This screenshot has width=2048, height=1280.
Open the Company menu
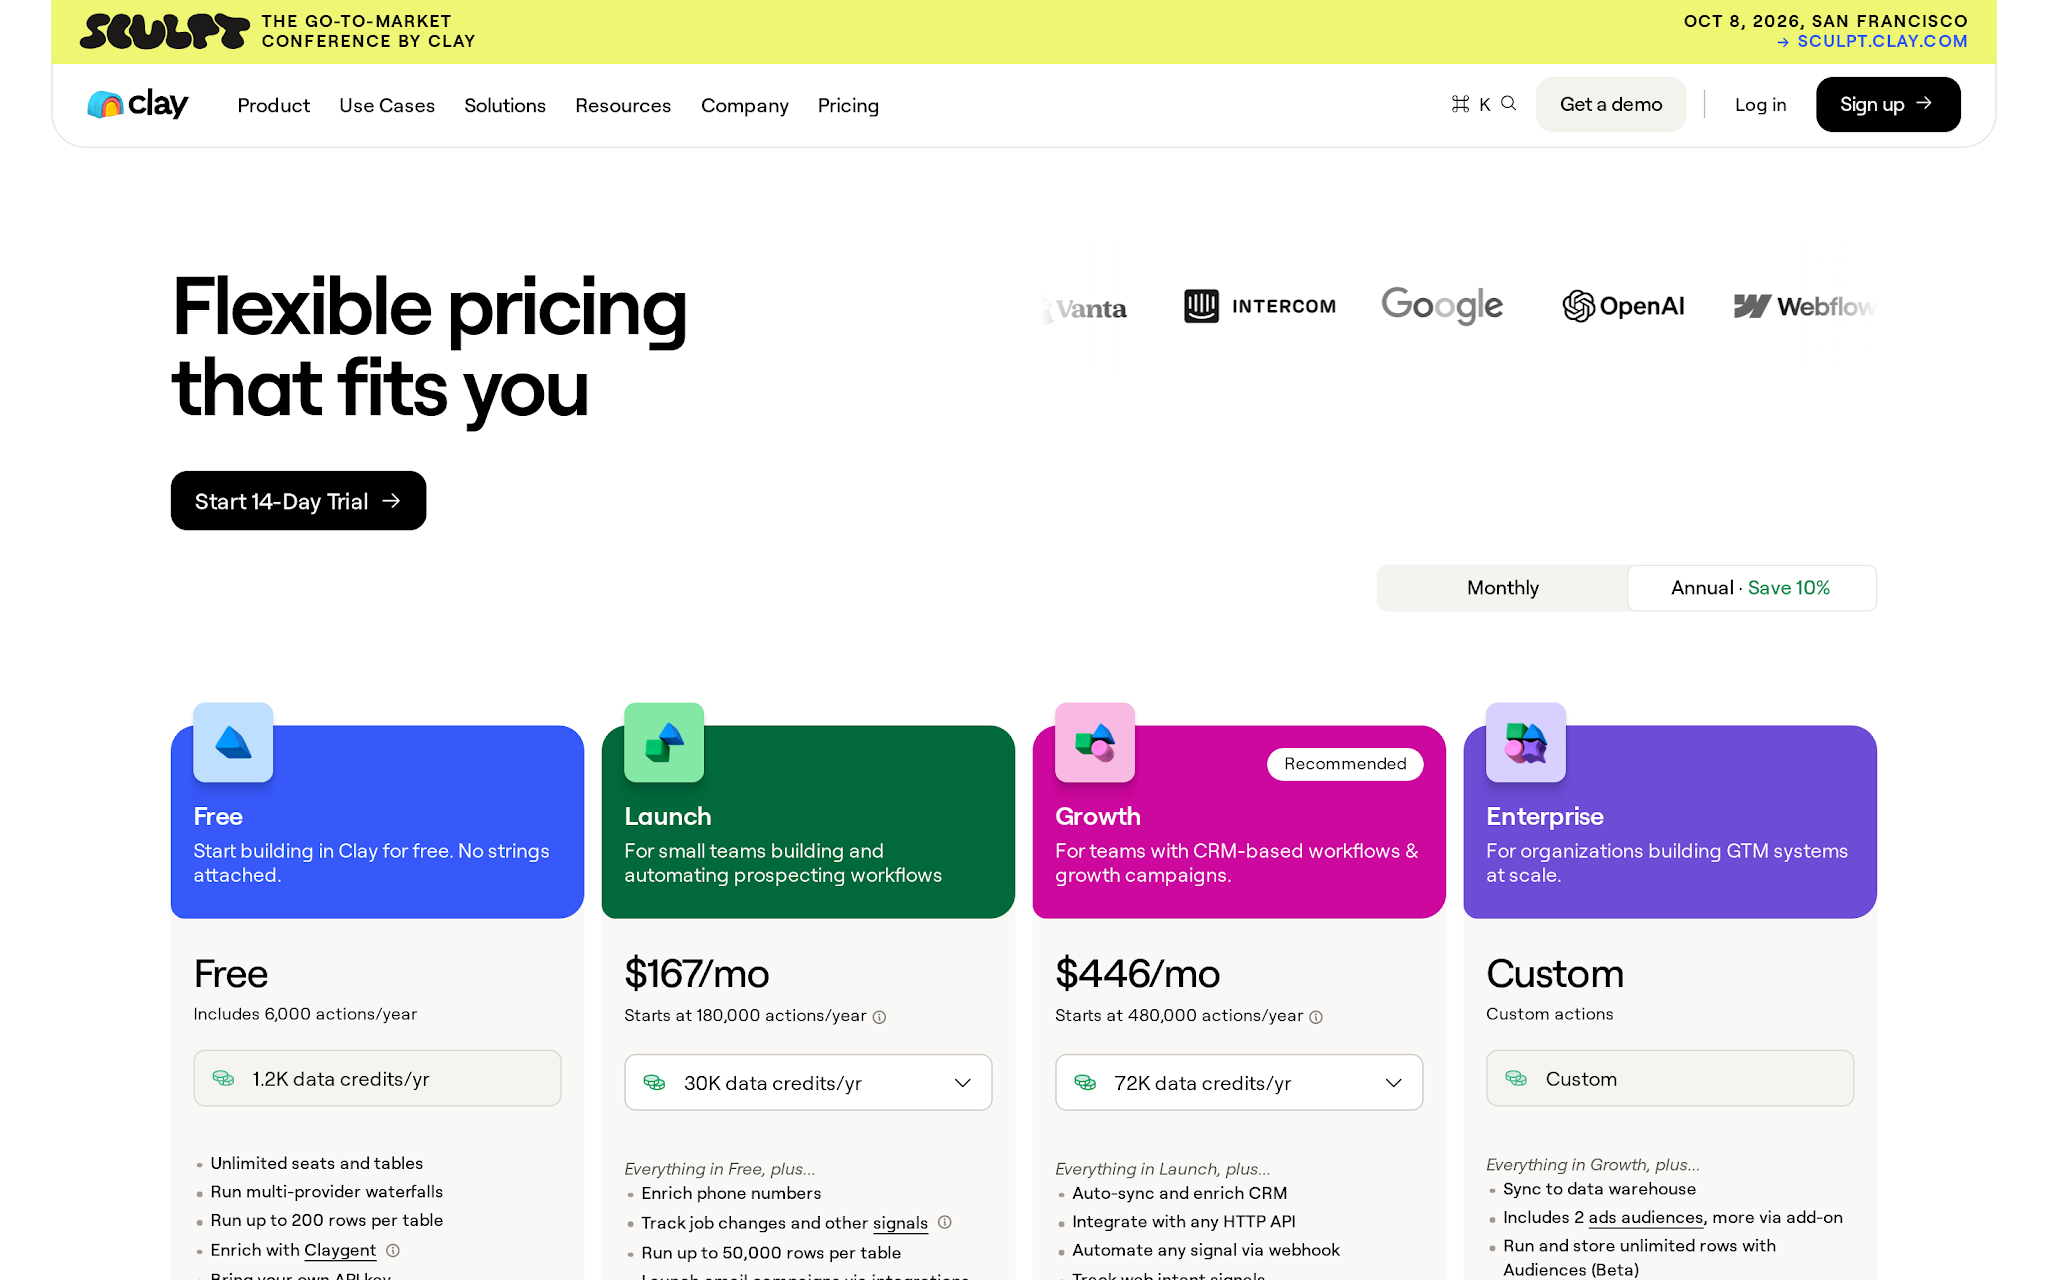tap(745, 105)
